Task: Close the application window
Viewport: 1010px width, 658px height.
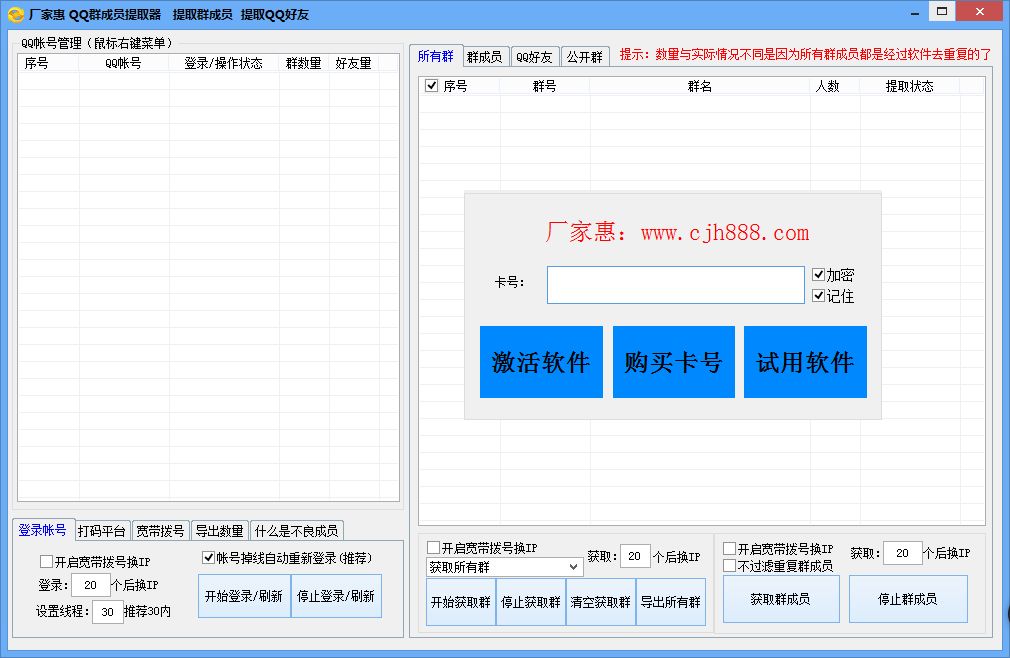Action: click(980, 12)
